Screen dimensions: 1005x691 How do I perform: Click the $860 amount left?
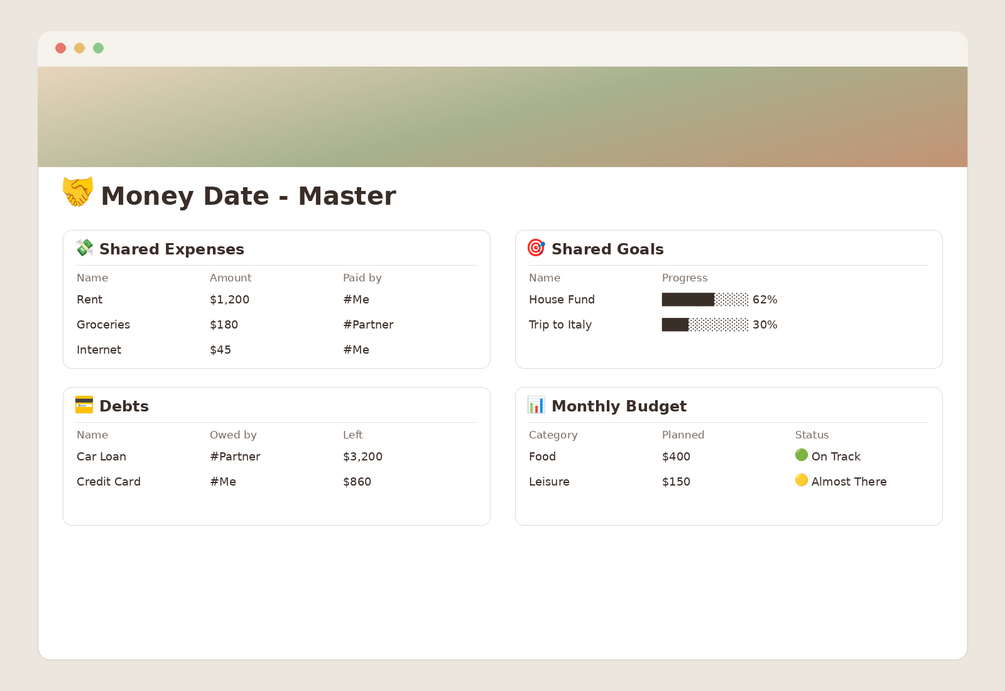[x=357, y=481]
